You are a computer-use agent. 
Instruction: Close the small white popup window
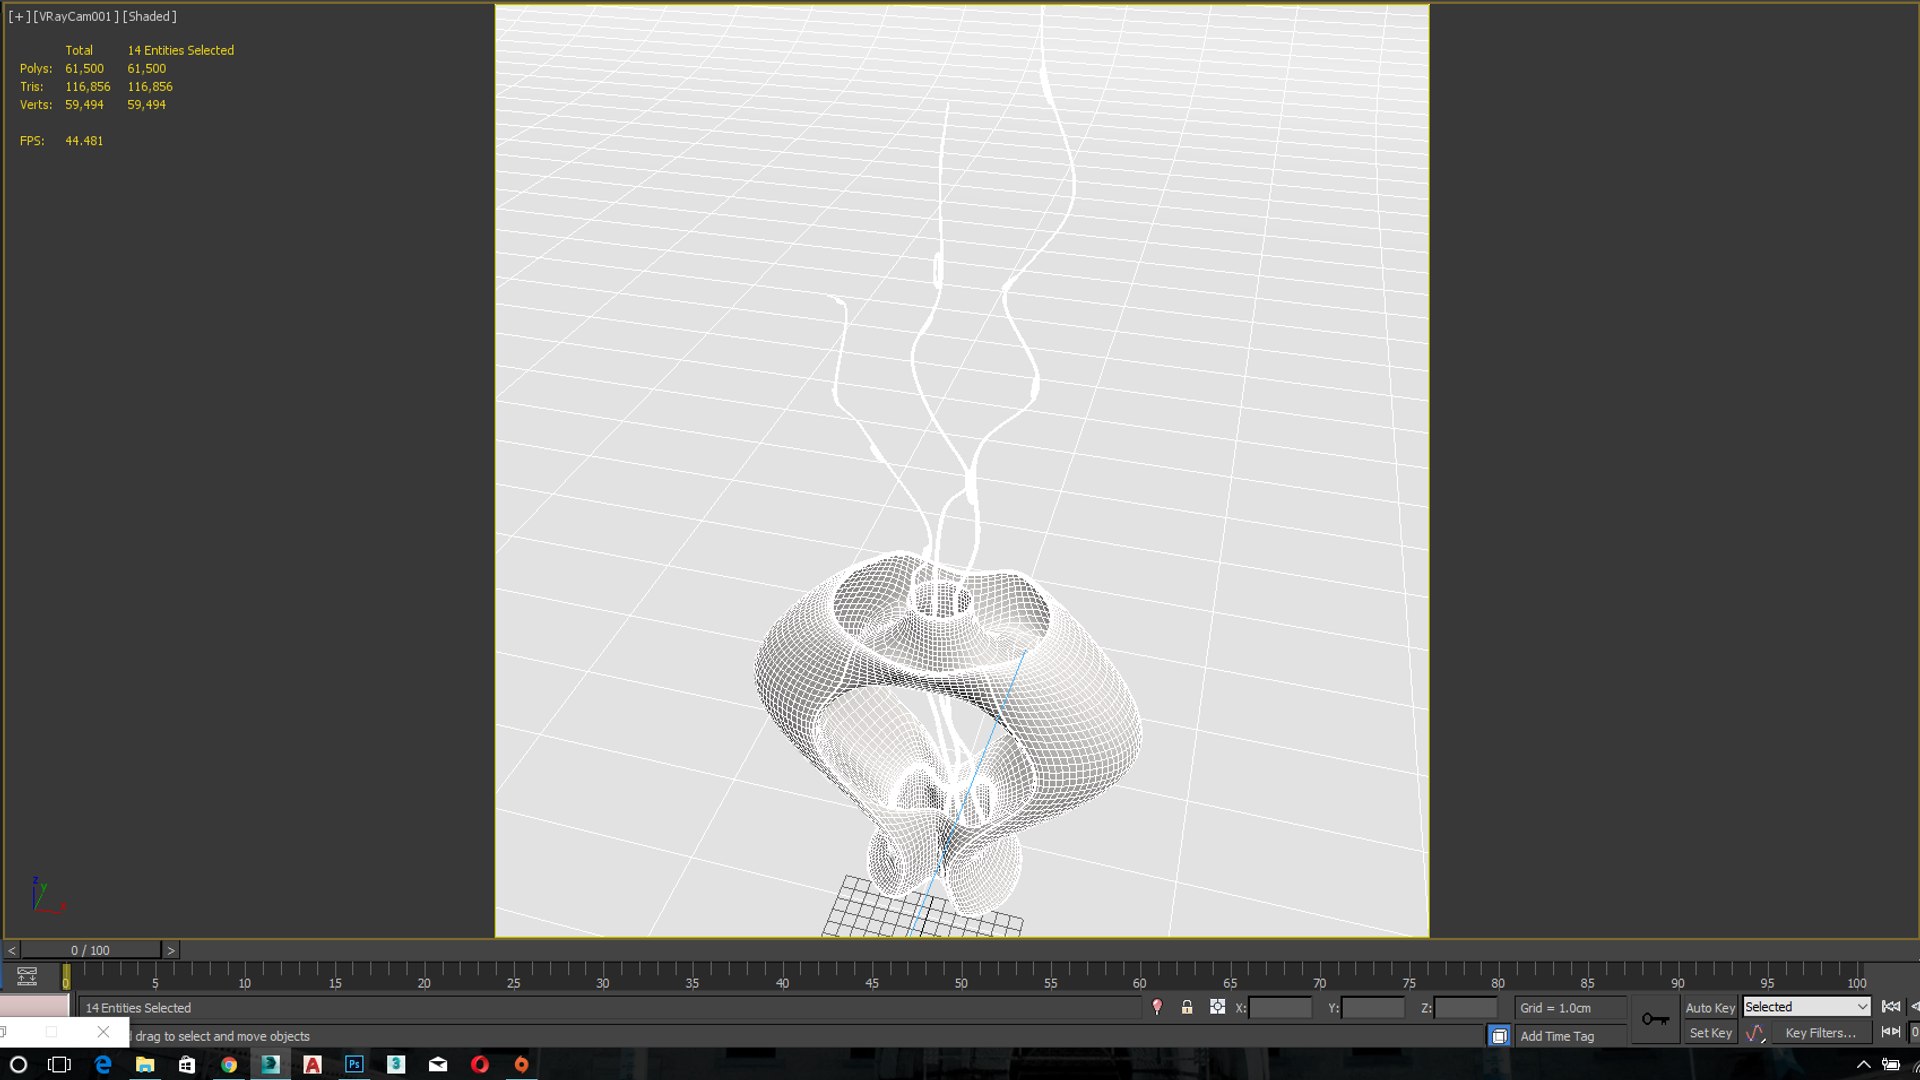tap(103, 1032)
